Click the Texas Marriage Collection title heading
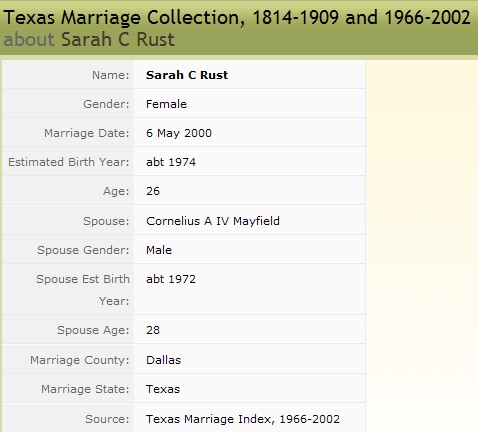Image resolution: width=478 pixels, height=432 pixels. pyautogui.click(x=237, y=17)
